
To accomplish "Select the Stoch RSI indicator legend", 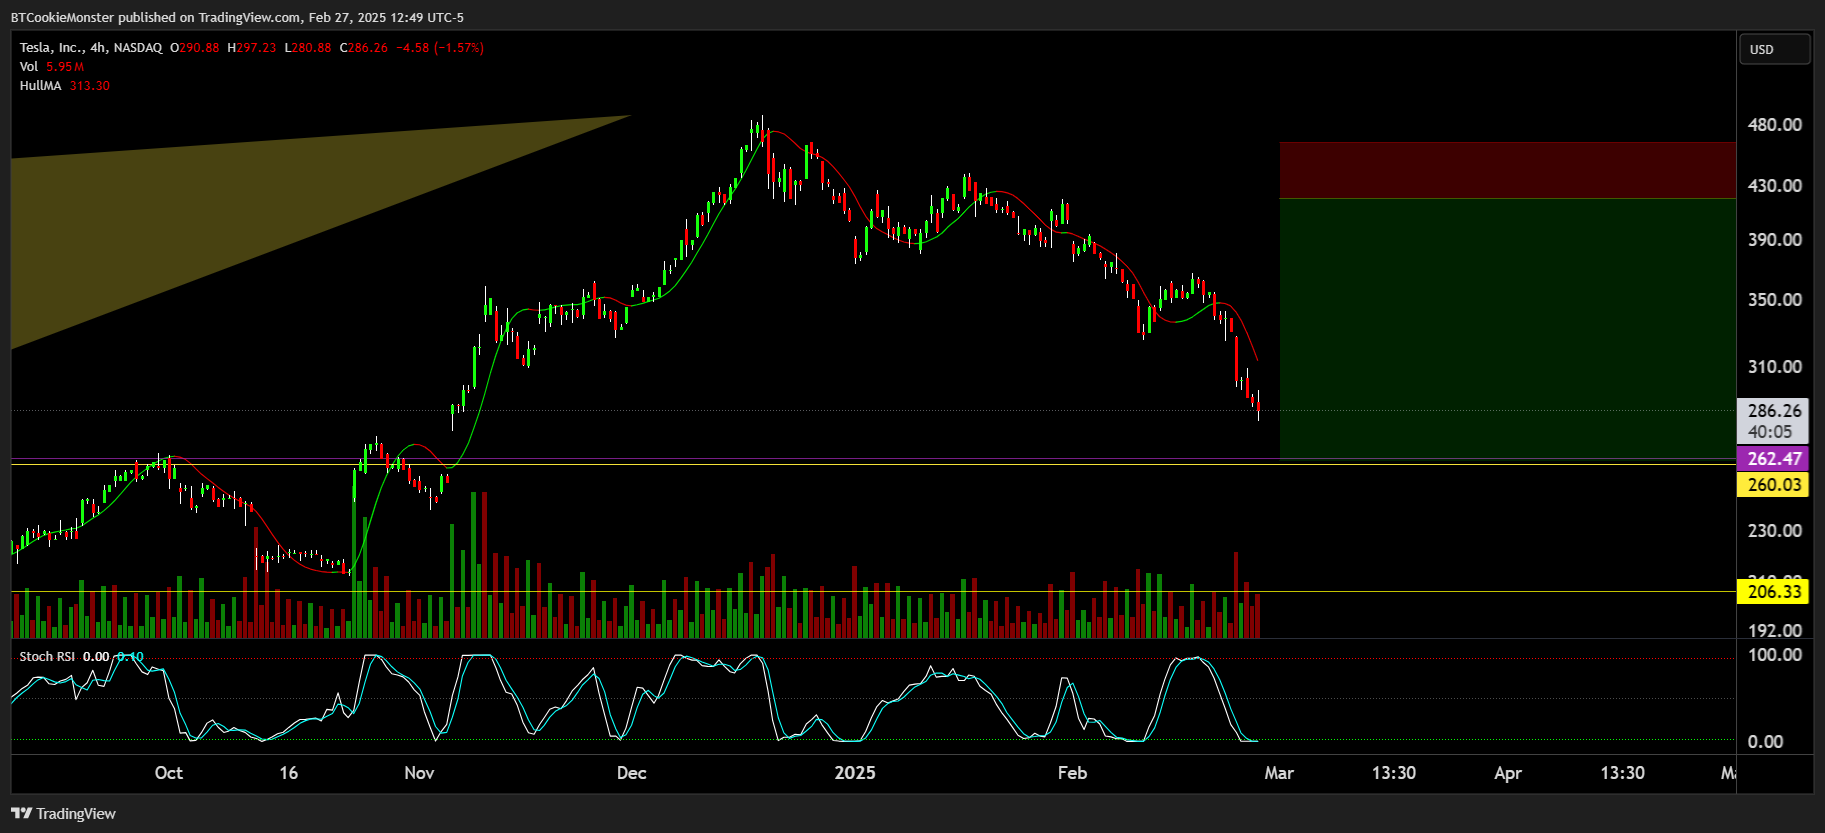I will (x=82, y=656).
